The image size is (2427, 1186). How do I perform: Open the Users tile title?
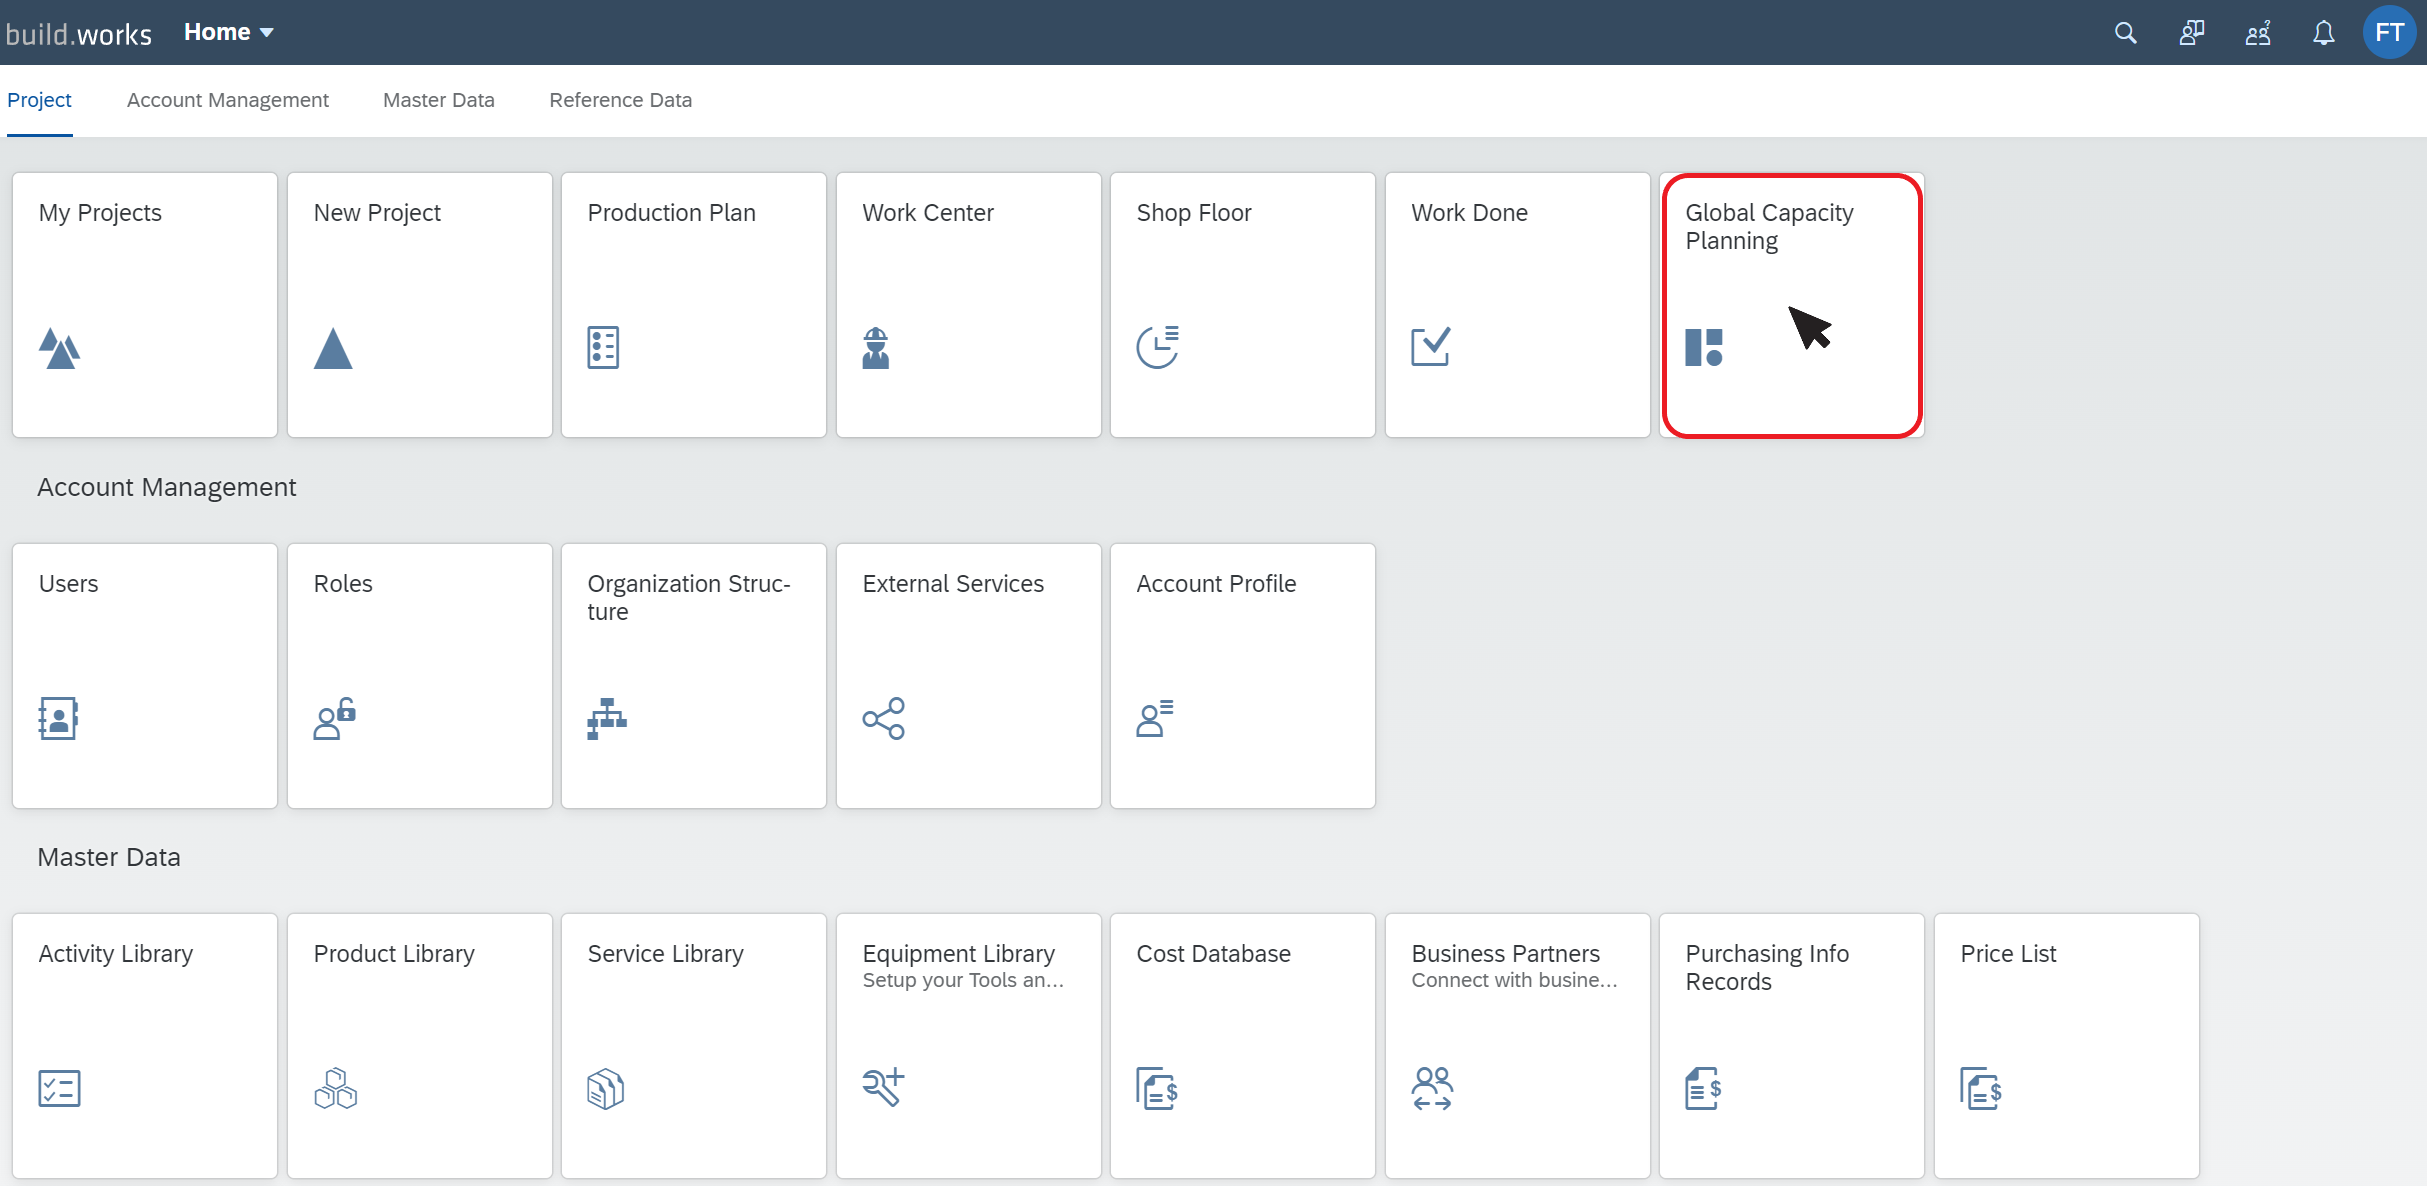tap(68, 584)
